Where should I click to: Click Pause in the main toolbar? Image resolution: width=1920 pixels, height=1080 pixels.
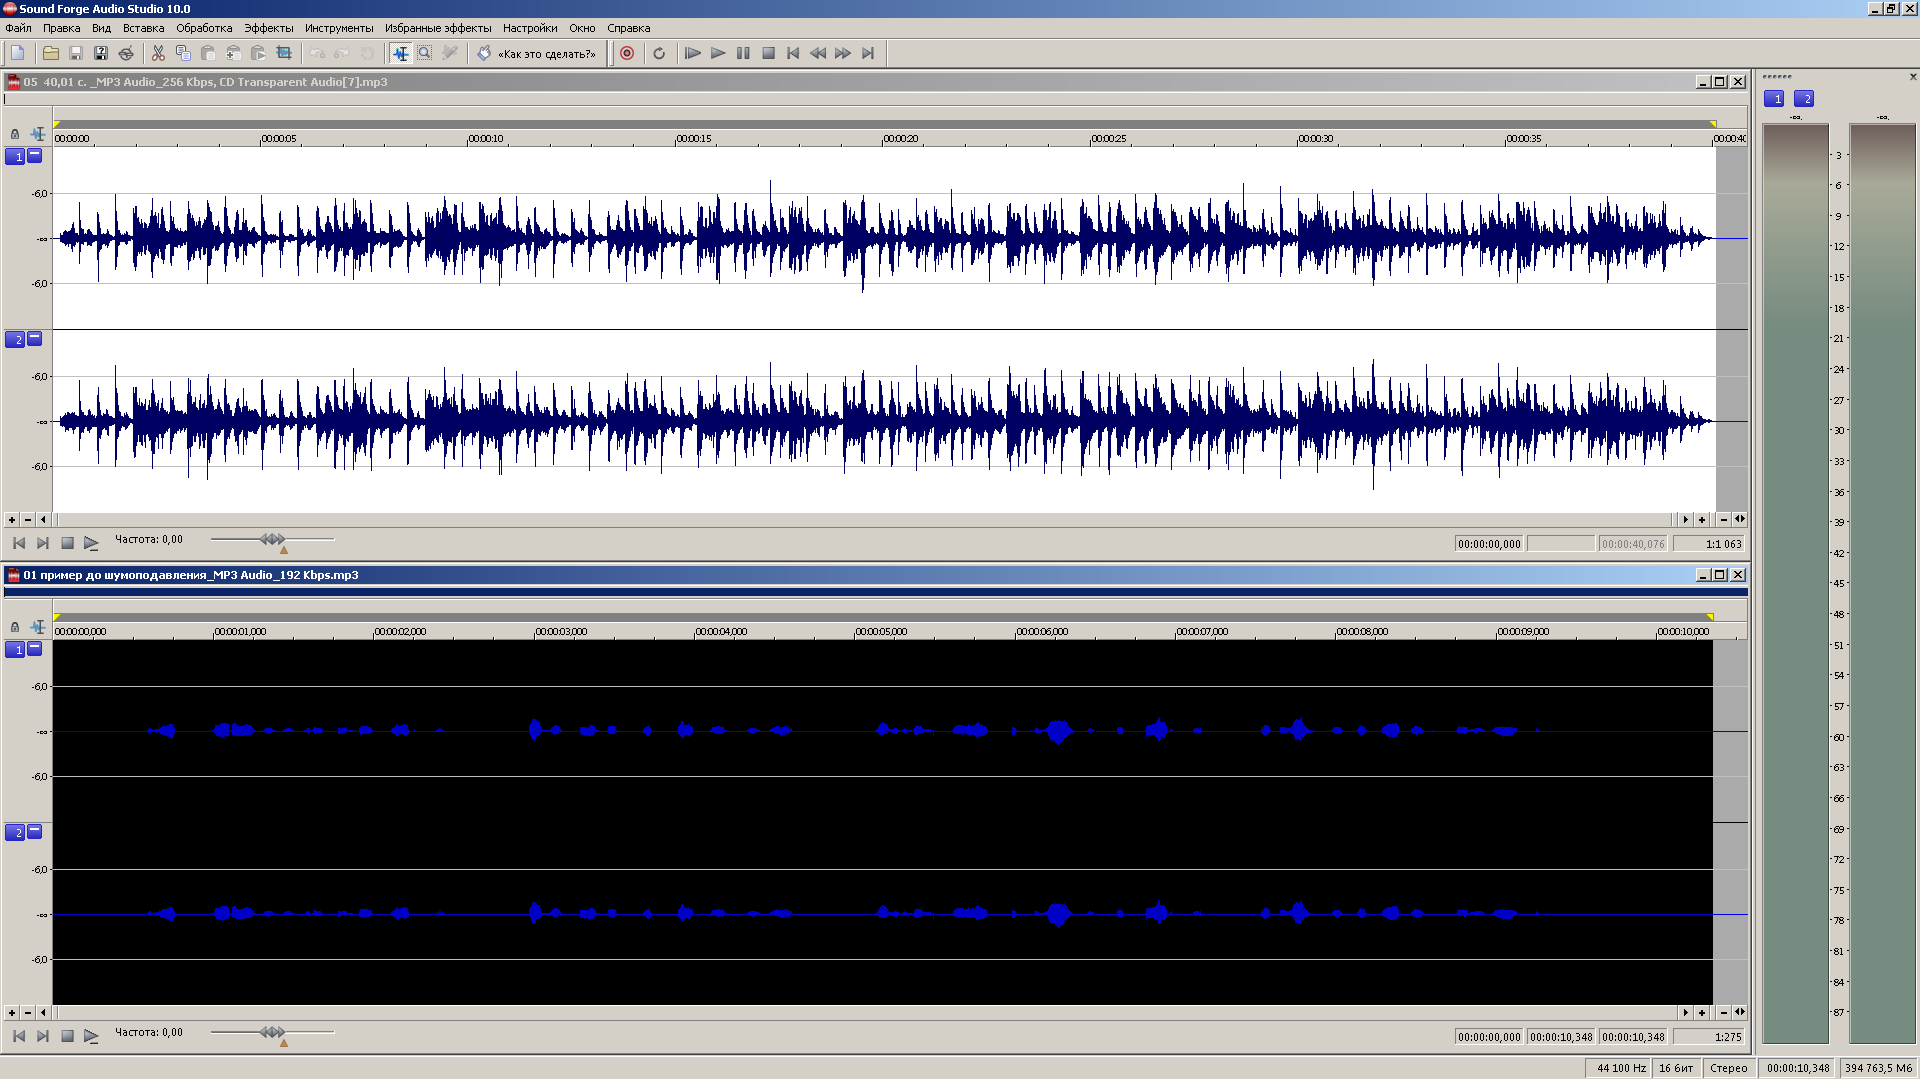coord(743,53)
